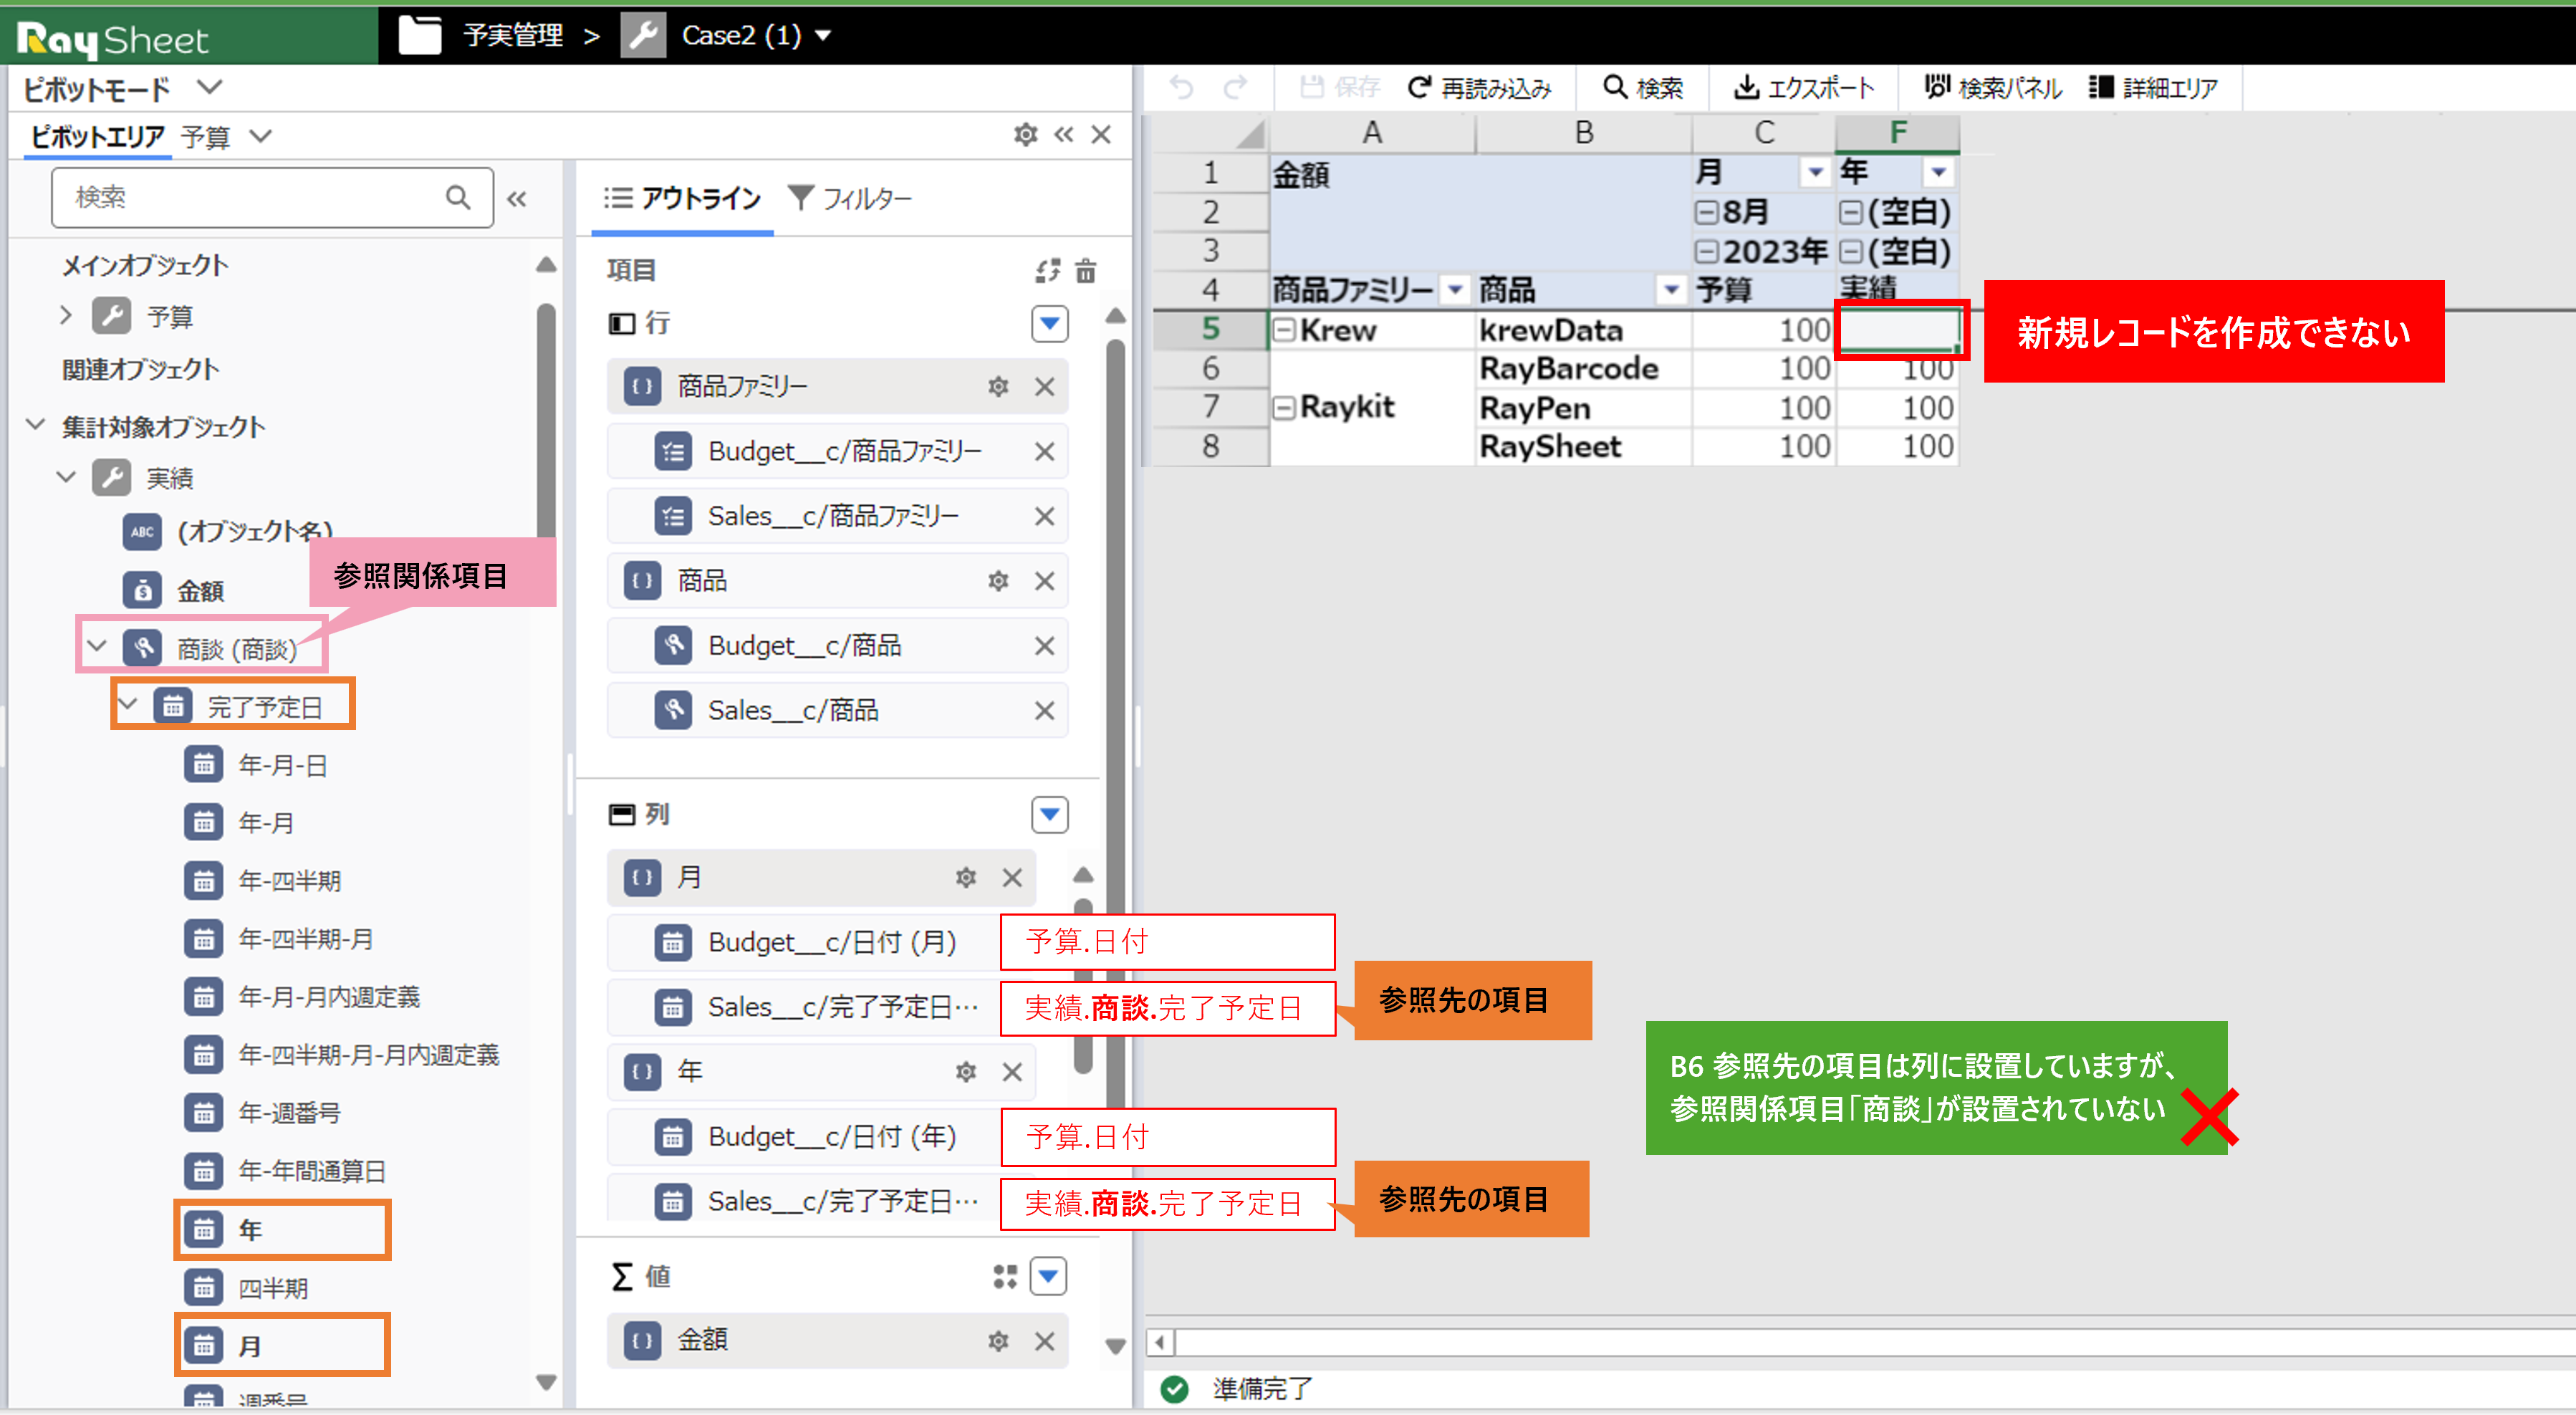This screenshot has width=2576, height=1415.
Task: Open the 検索 search tool
Action: click(1643, 88)
